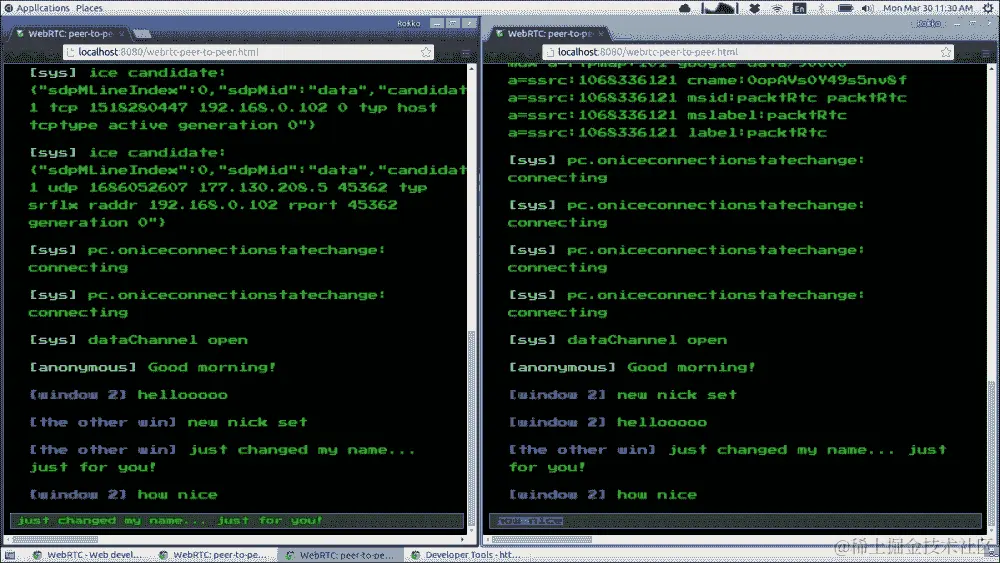The width and height of the screenshot is (1000, 563).
Task: Click '[window 2] how nice' in left window
Action: tap(124, 495)
